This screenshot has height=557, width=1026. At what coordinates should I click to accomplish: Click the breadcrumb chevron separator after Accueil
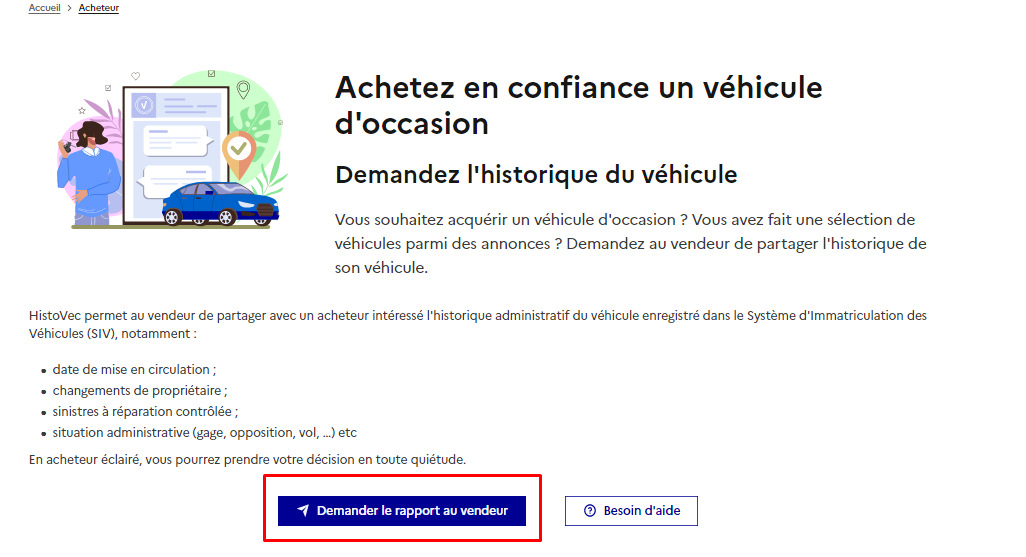click(x=69, y=8)
